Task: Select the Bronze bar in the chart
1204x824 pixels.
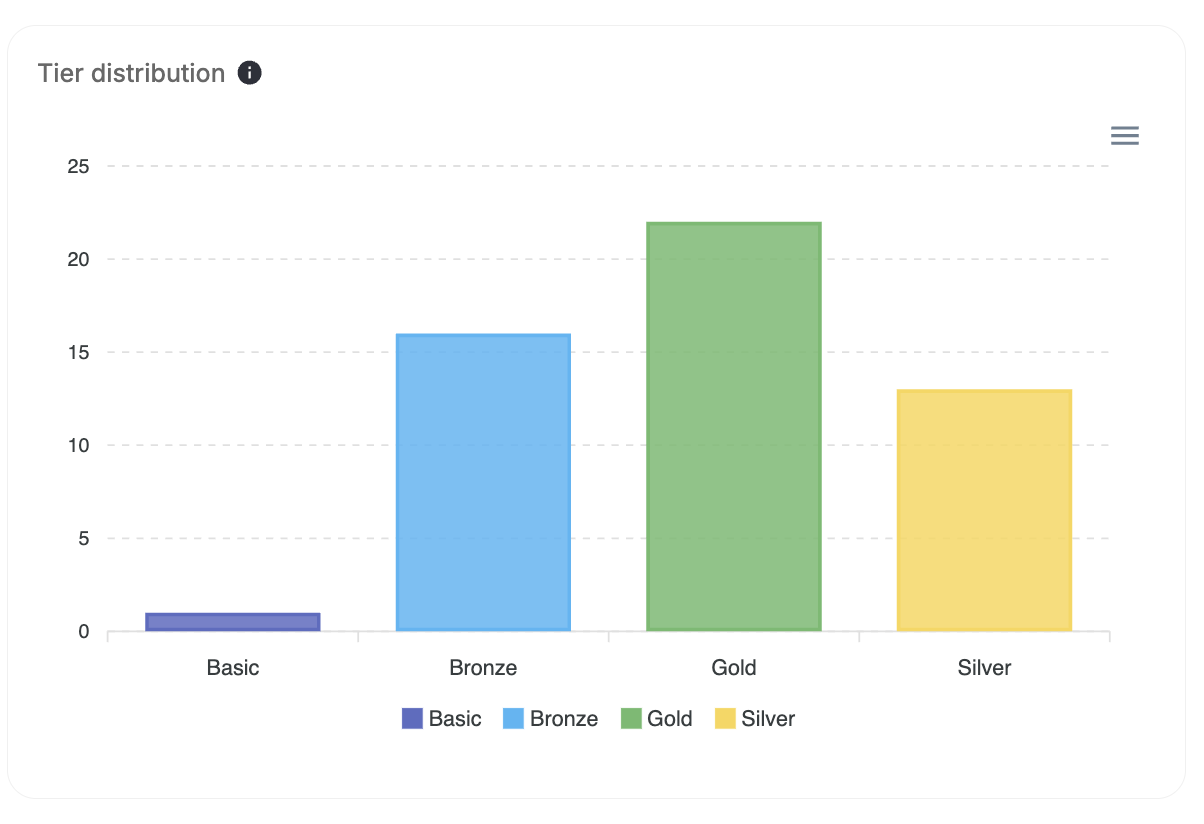Action: pyautogui.click(x=483, y=480)
